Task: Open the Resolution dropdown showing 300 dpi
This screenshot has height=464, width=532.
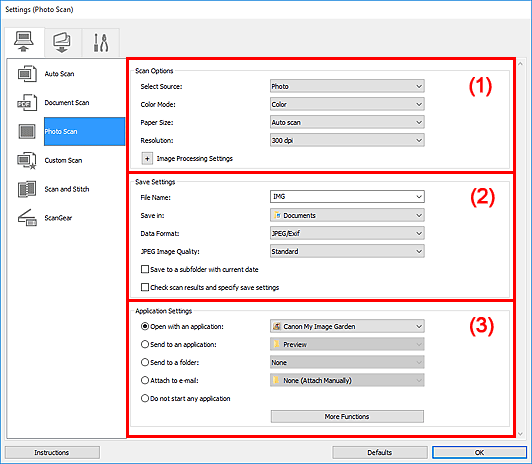Action: point(347,140)
